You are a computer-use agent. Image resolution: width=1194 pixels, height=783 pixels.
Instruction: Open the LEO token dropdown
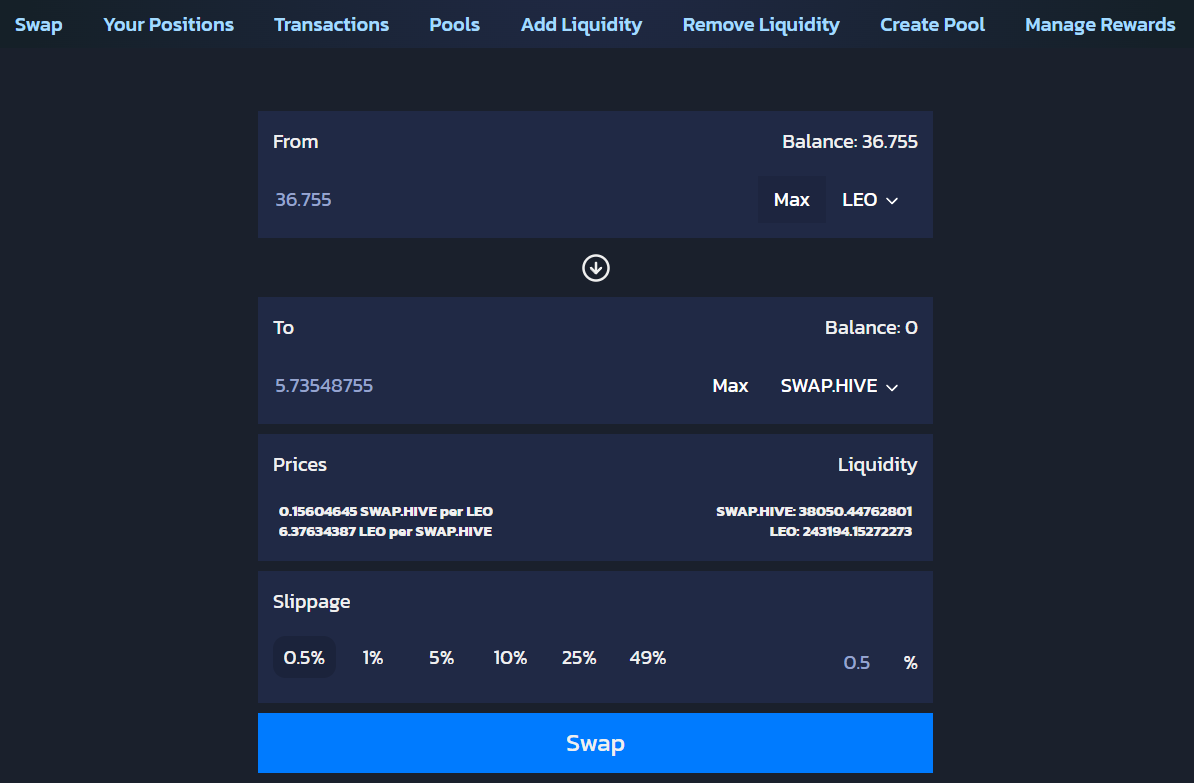click(x=870, y=200)
